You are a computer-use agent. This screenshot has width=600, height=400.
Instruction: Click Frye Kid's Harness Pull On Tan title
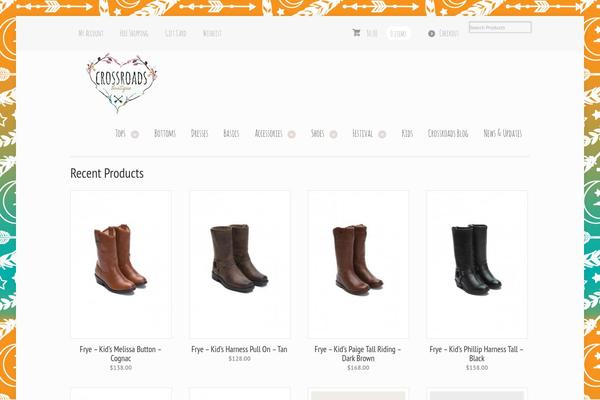pyautogui.click(x=239, y=349)
